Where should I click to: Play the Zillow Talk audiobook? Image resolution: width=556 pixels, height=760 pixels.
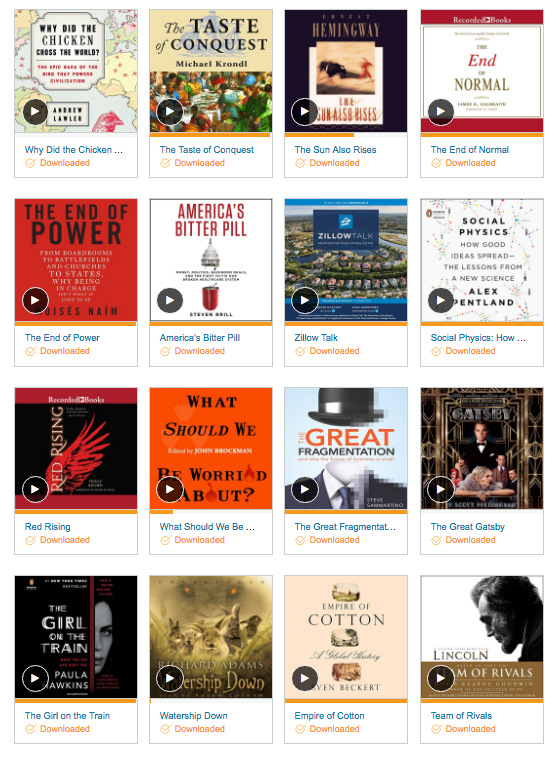(x=304, y=301)
